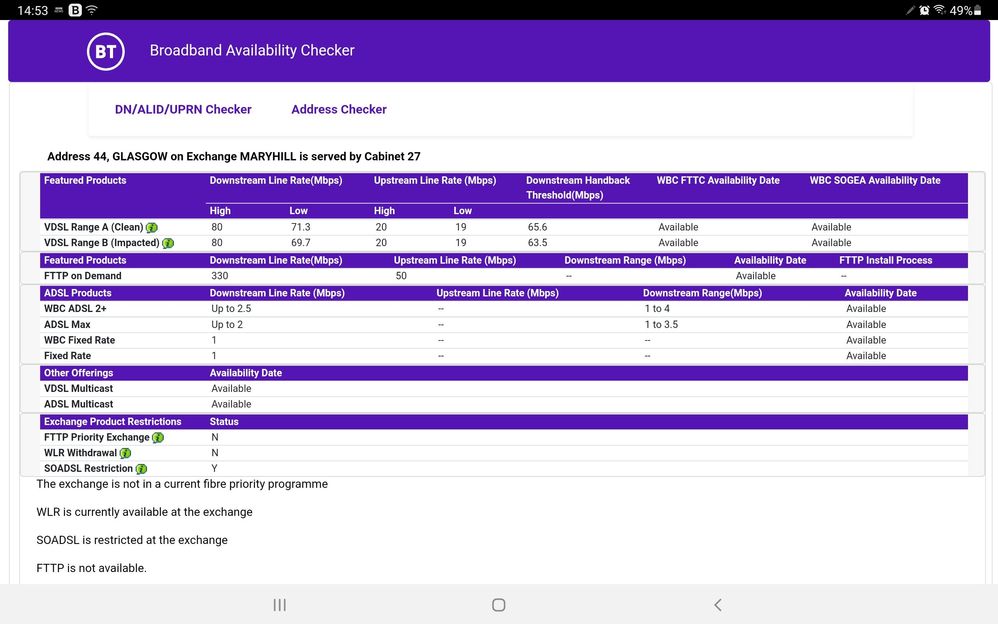The image size is (998, 624).
Task: Click help icon next to FTTP Priority Exchange
Action: point(158,438)
